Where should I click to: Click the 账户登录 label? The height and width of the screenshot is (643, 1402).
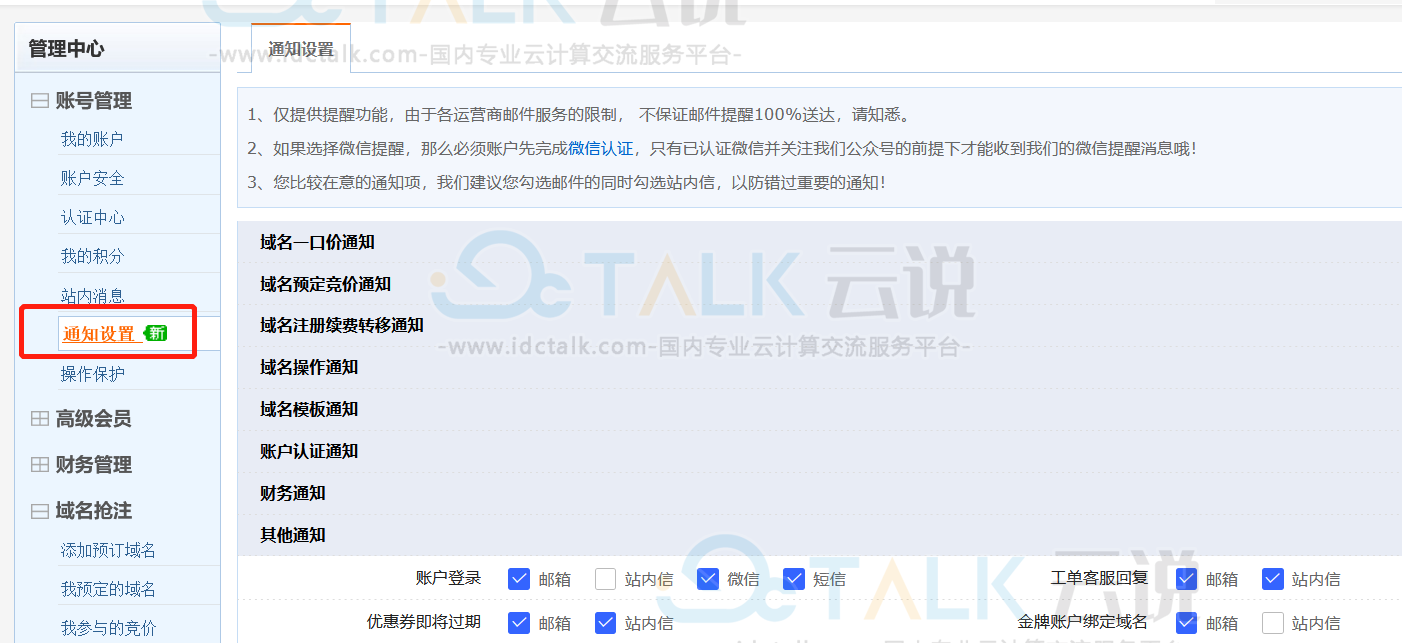(449, 578)
